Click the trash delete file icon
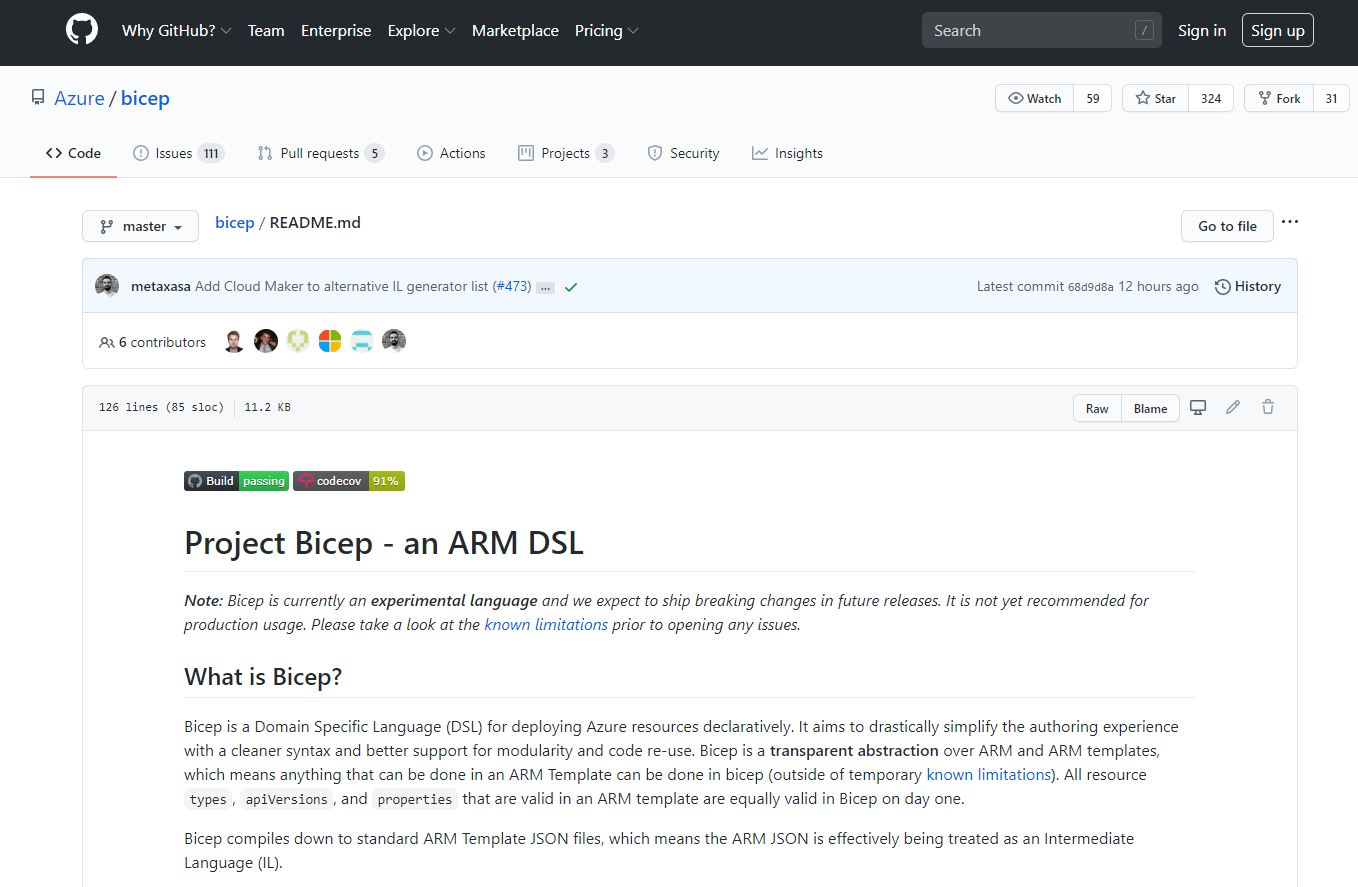 click(1268, 407)
